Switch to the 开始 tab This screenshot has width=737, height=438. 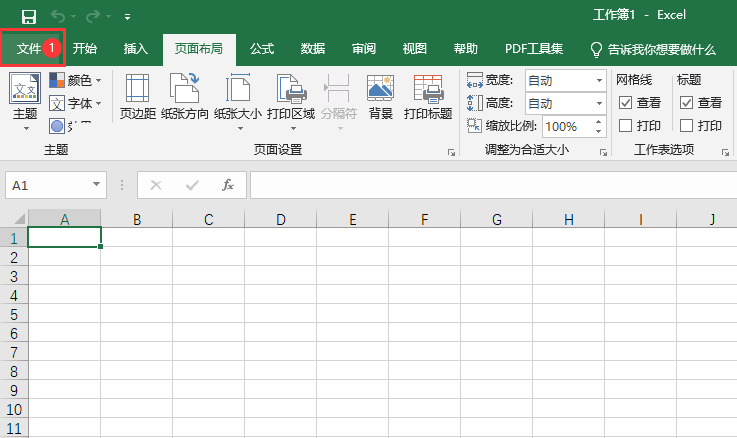click(x=85, y=48)
